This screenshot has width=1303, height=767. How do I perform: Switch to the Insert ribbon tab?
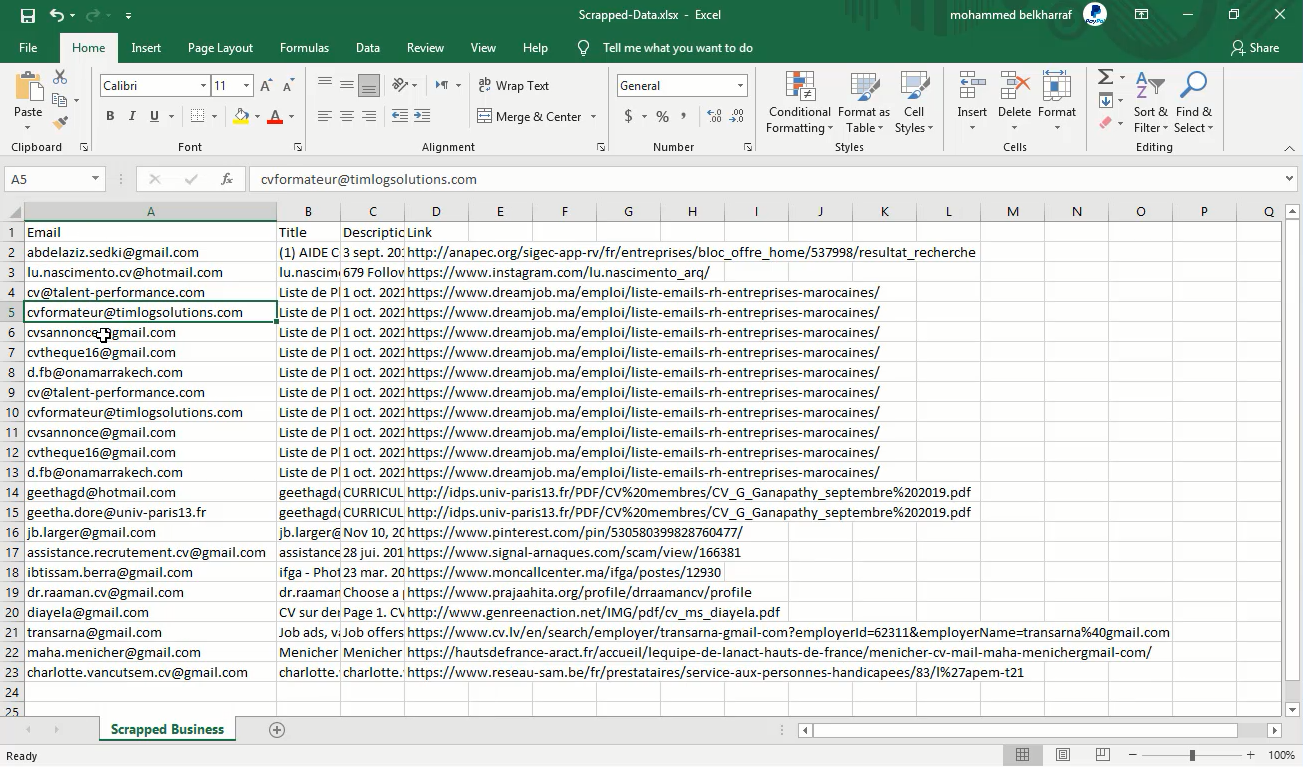point(146,48)
